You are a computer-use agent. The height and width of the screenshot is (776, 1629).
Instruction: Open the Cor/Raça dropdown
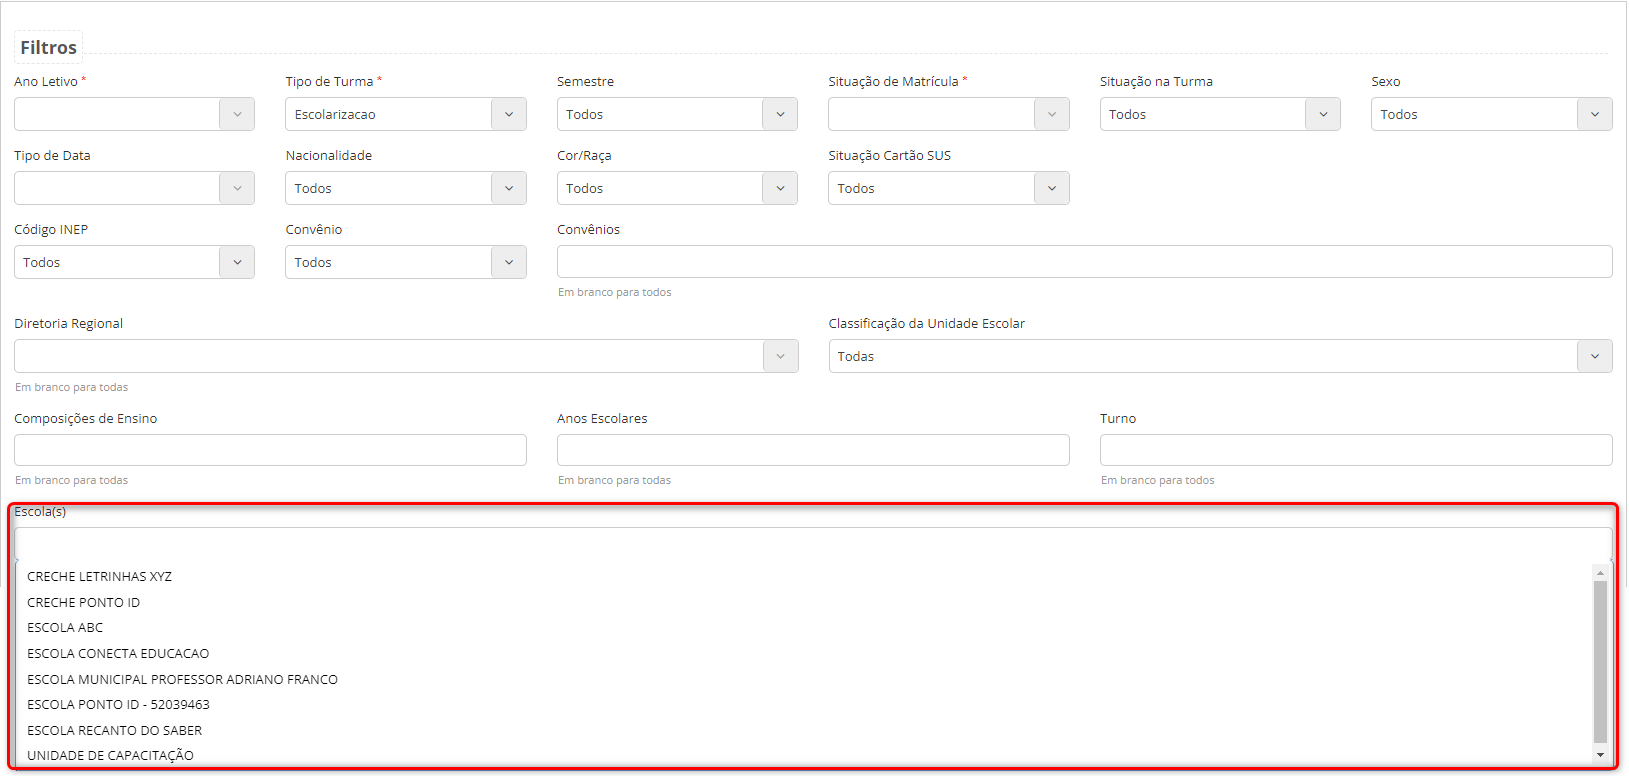point(677,188)
